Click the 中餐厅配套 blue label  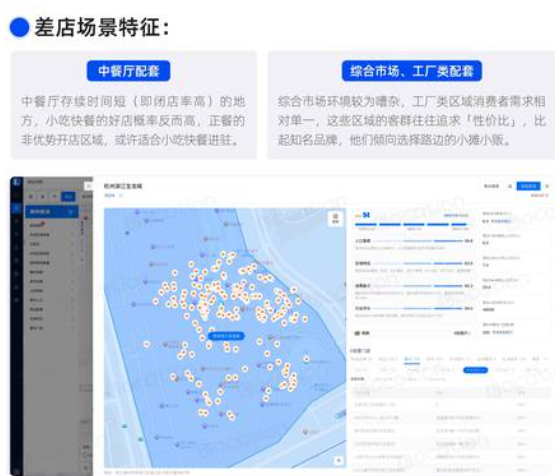point(128,71)
